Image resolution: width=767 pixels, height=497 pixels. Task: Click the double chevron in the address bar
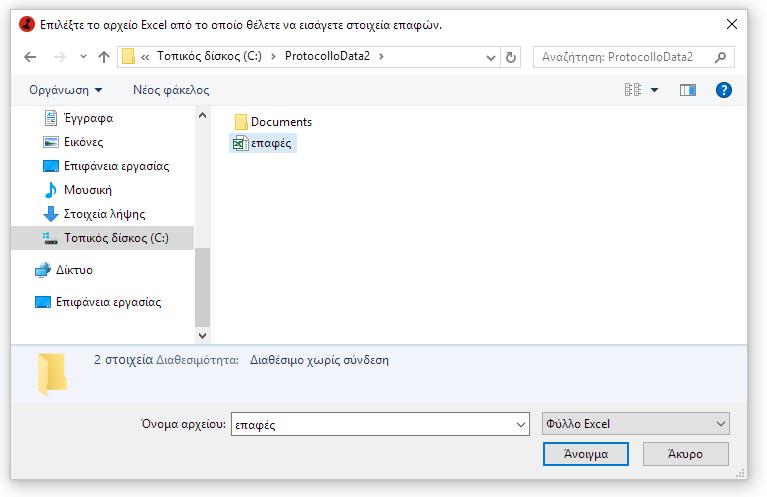pos(145,57)
